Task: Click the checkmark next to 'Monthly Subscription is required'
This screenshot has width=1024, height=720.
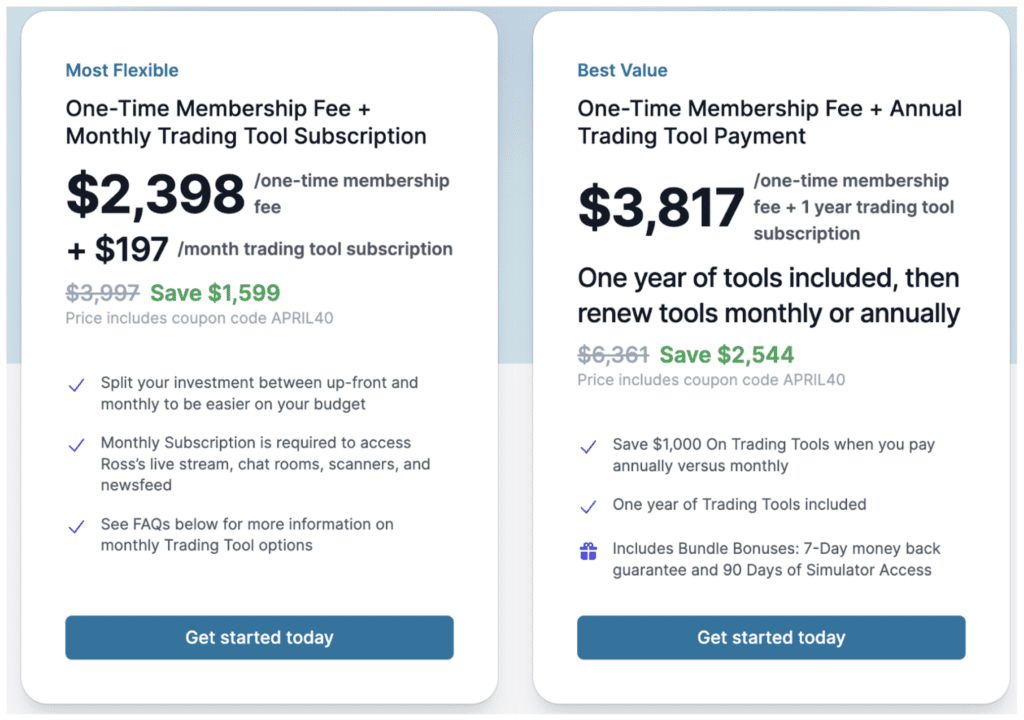Action: click(77, 445)
